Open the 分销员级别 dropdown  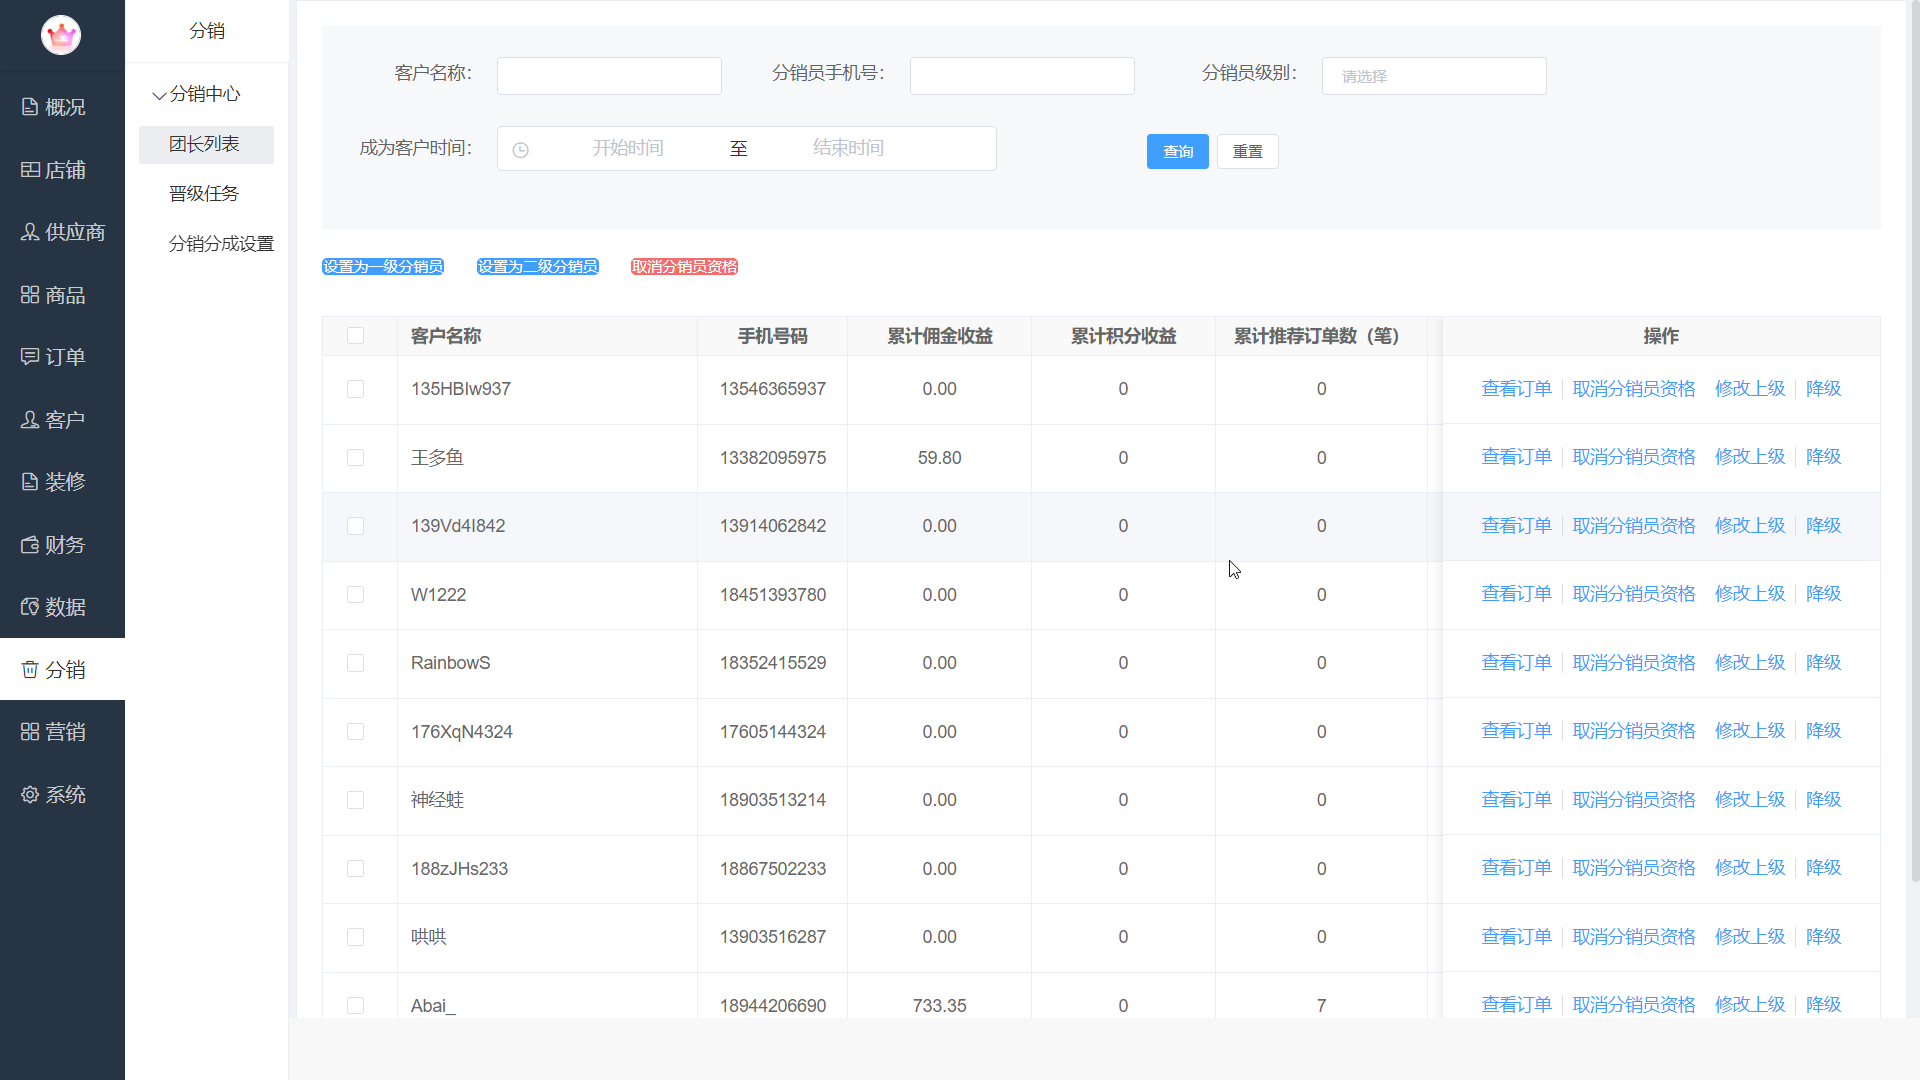pyautogui.click(x=1434, y=76)
